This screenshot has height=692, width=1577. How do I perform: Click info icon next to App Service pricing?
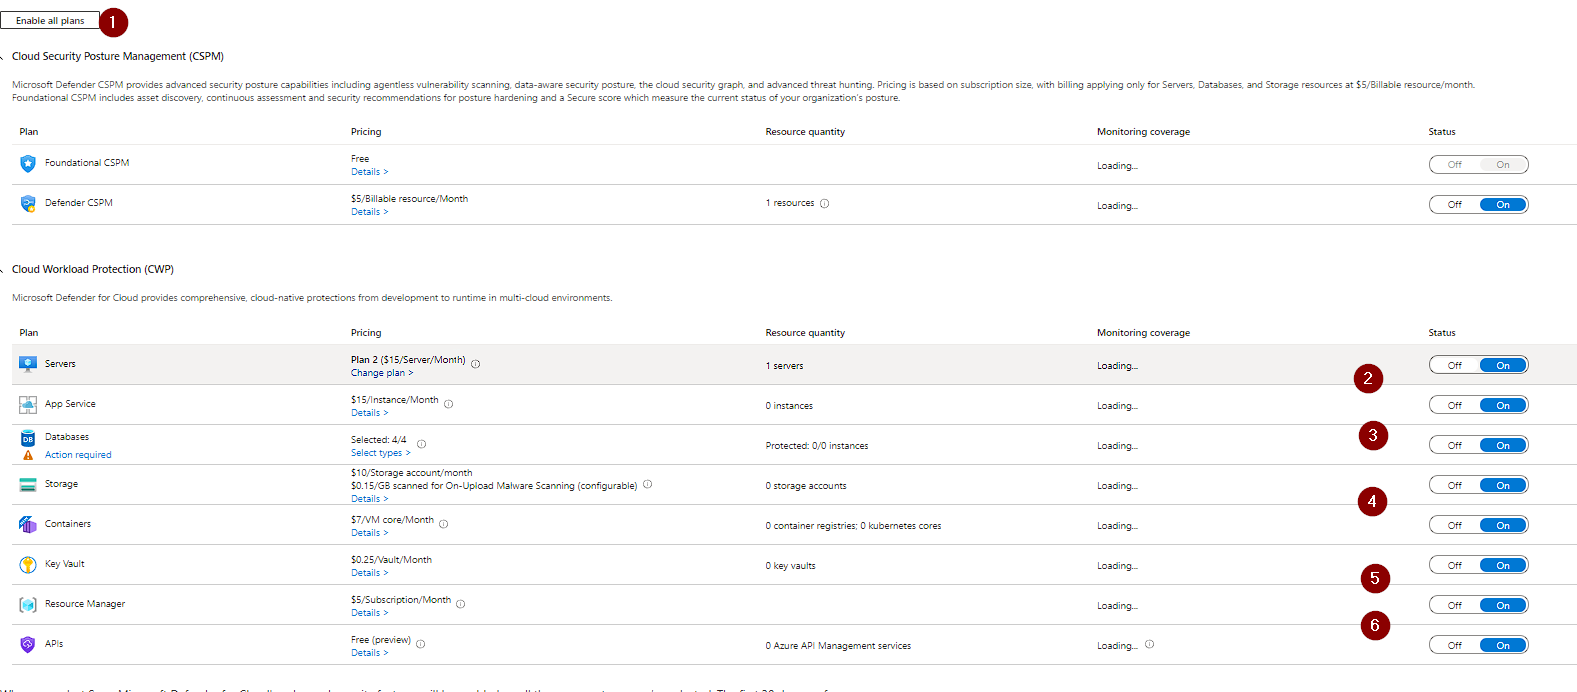449,404
